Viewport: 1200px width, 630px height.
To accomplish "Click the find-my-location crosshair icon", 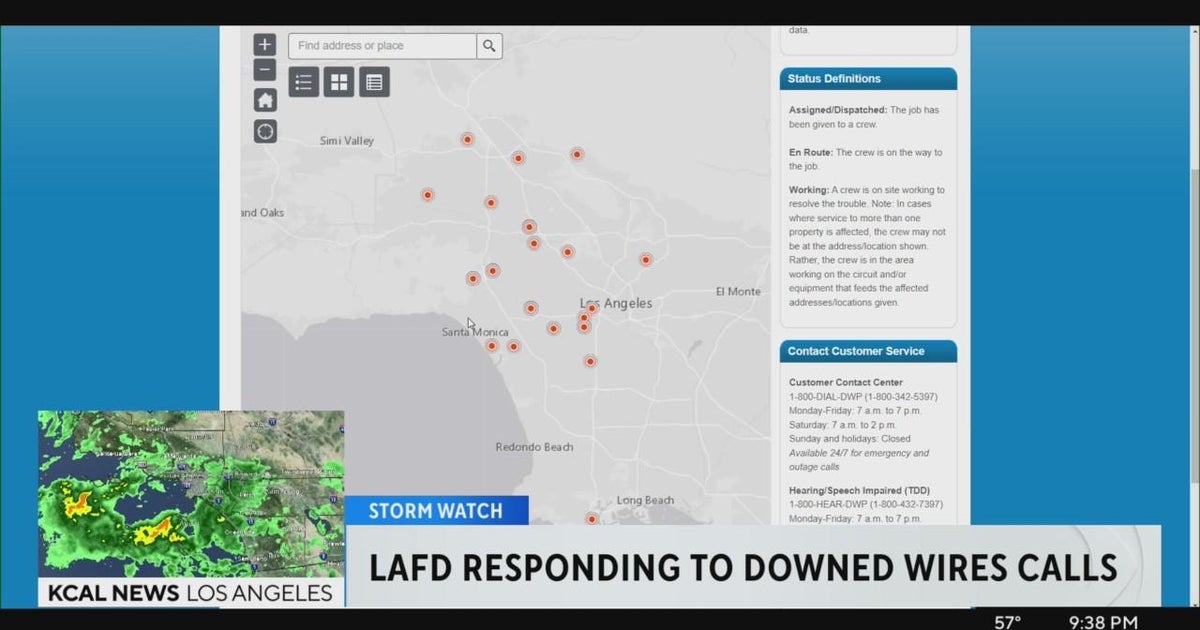I will coord(264,131).
